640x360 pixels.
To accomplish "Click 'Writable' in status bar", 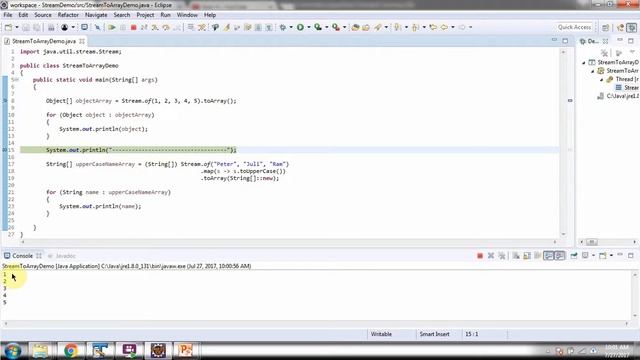I will tap(381, 334).
